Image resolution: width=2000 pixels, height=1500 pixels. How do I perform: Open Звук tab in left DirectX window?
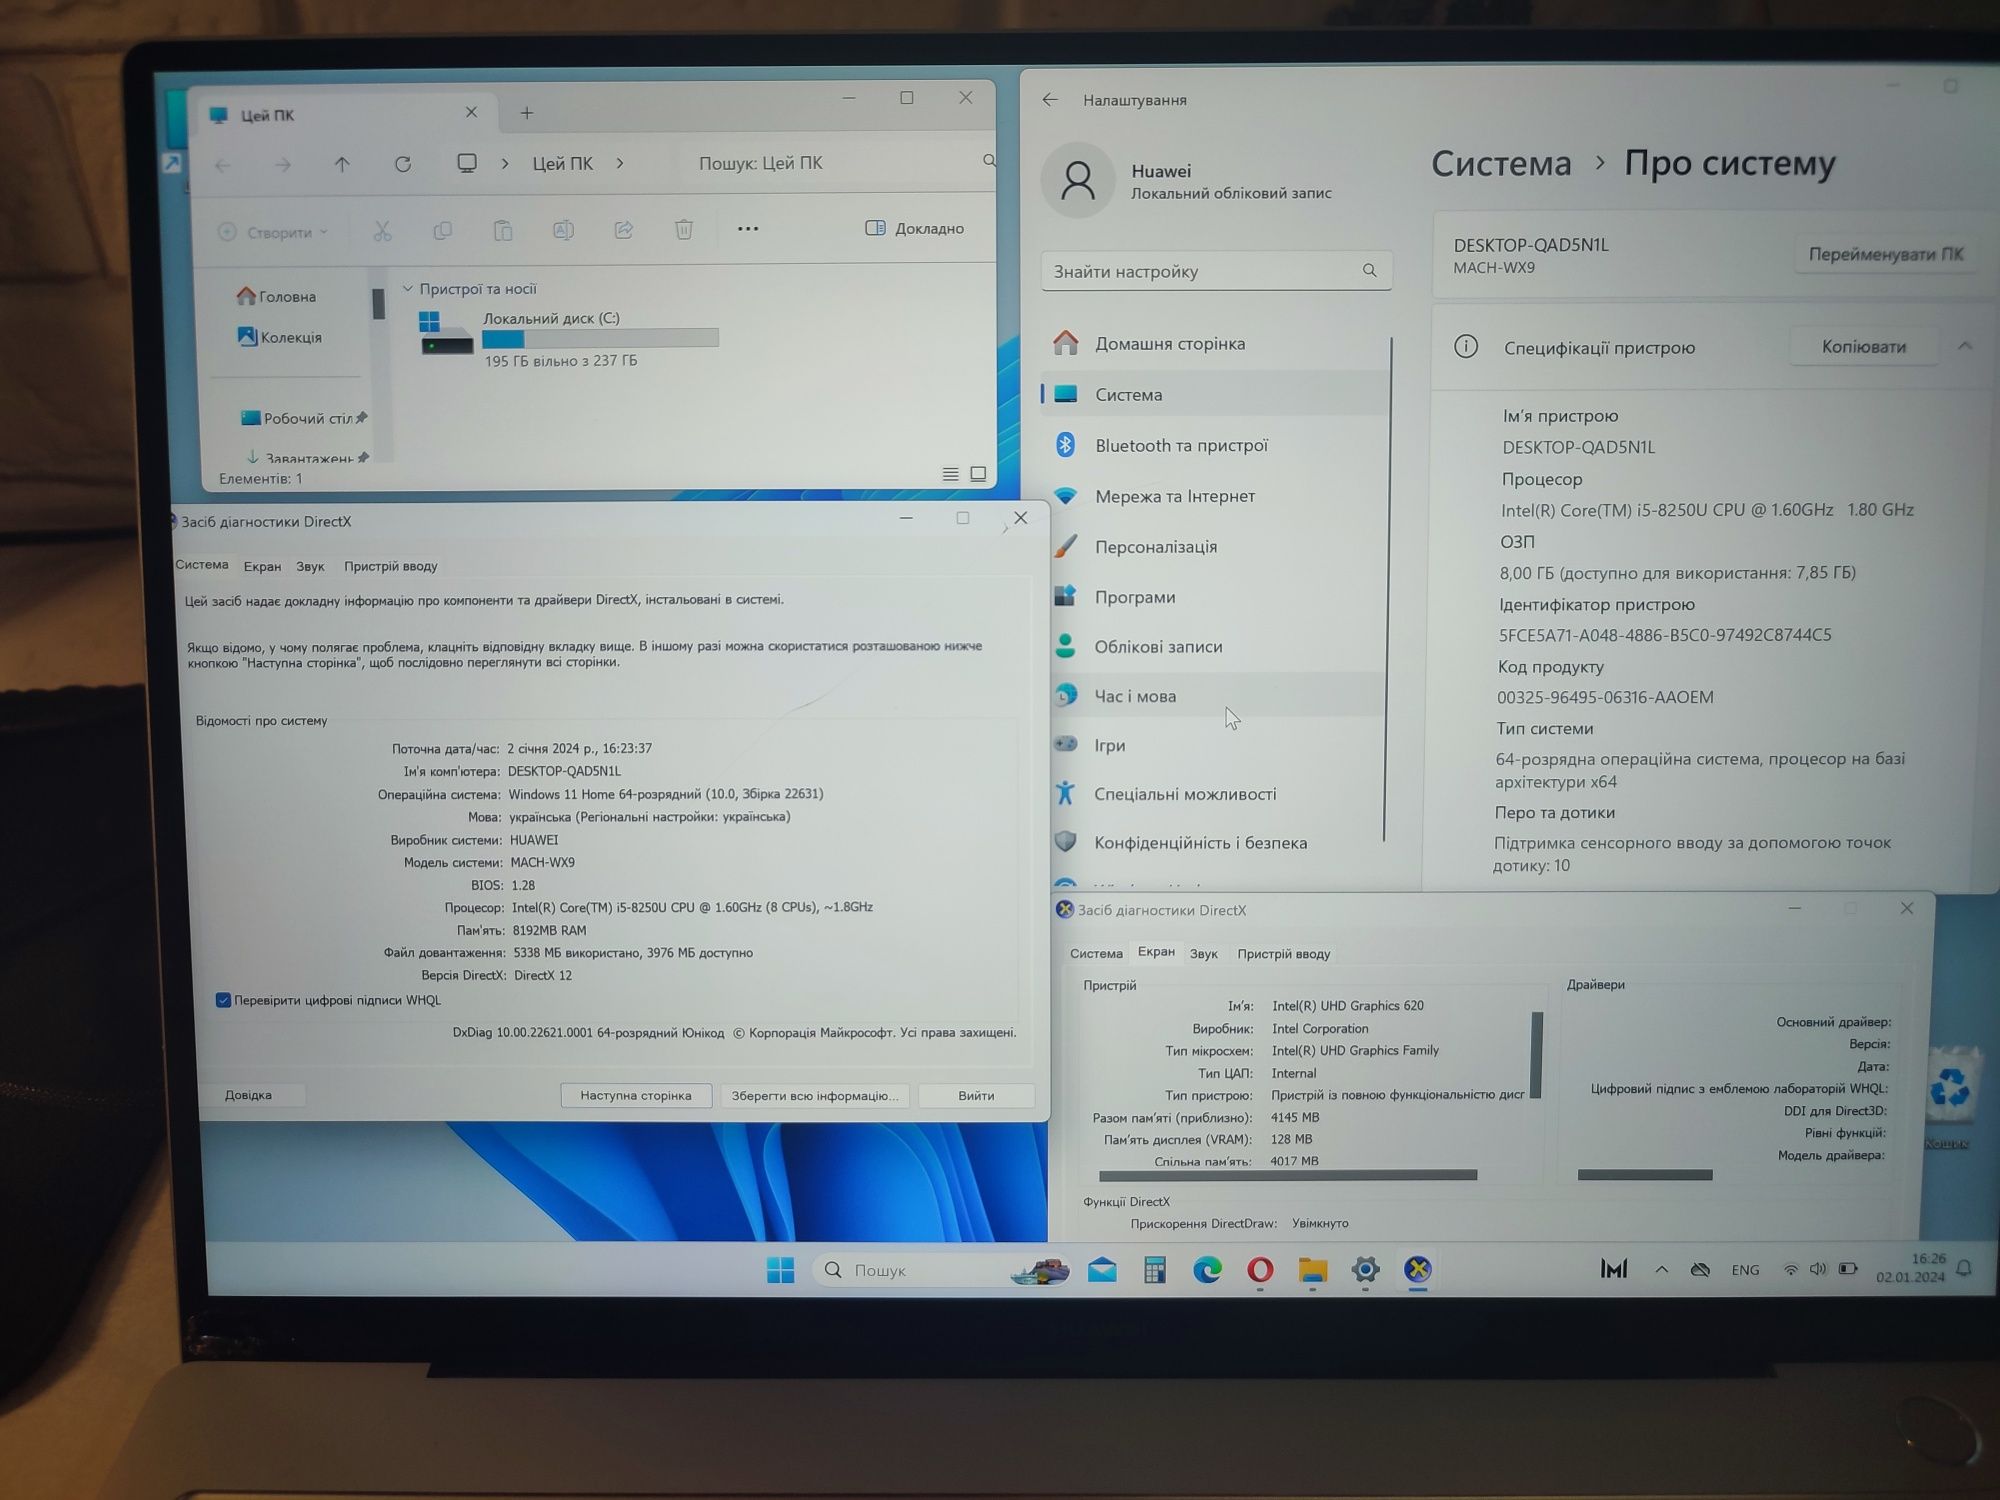coord(310,566)
